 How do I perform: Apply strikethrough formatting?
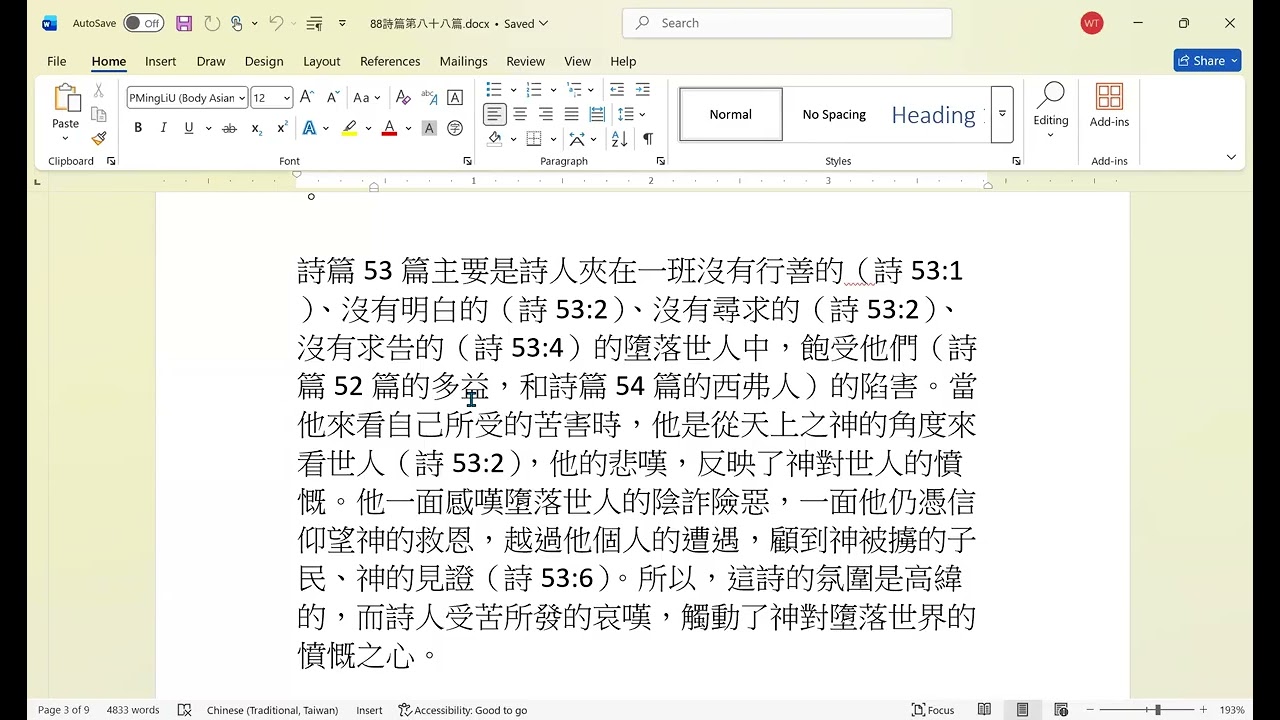point(229,128)
